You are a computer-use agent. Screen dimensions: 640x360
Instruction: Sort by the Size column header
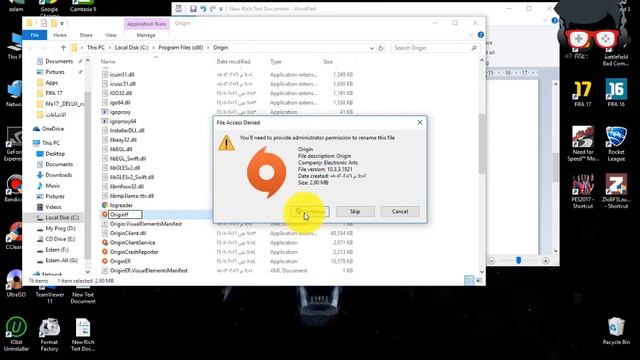coord(328,62)
